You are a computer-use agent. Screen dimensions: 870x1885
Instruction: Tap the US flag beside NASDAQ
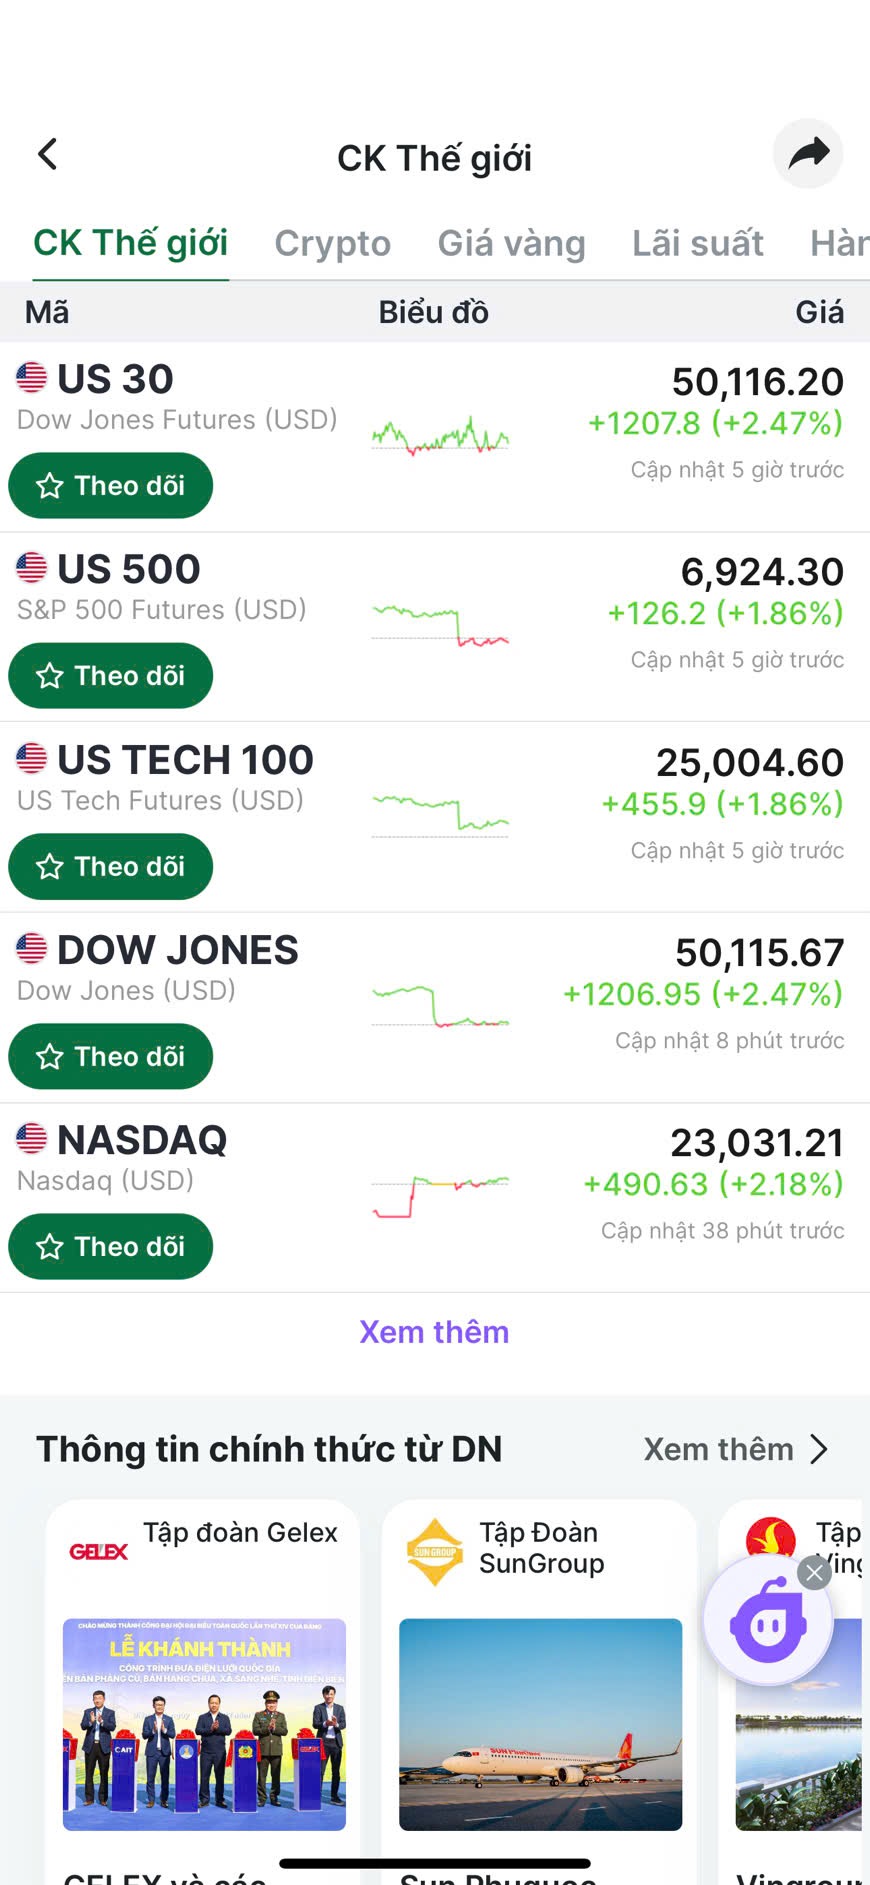(31, 1138)
